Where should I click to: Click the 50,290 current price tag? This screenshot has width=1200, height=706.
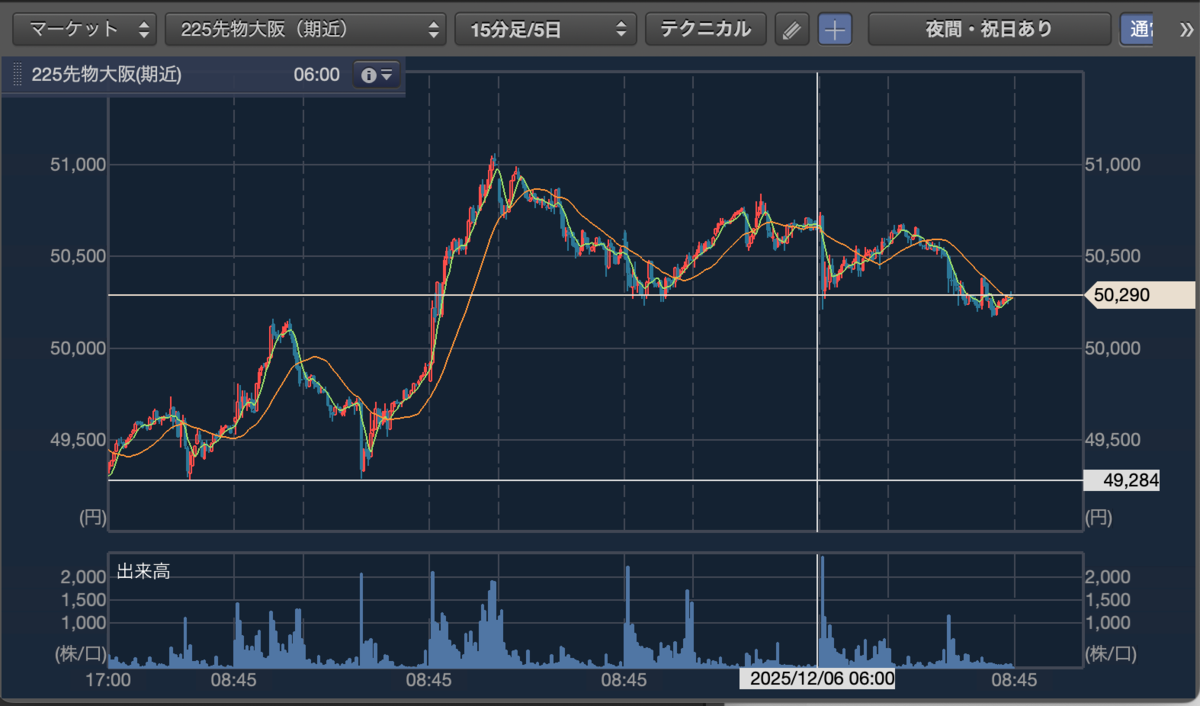(x=1140, y=295)
